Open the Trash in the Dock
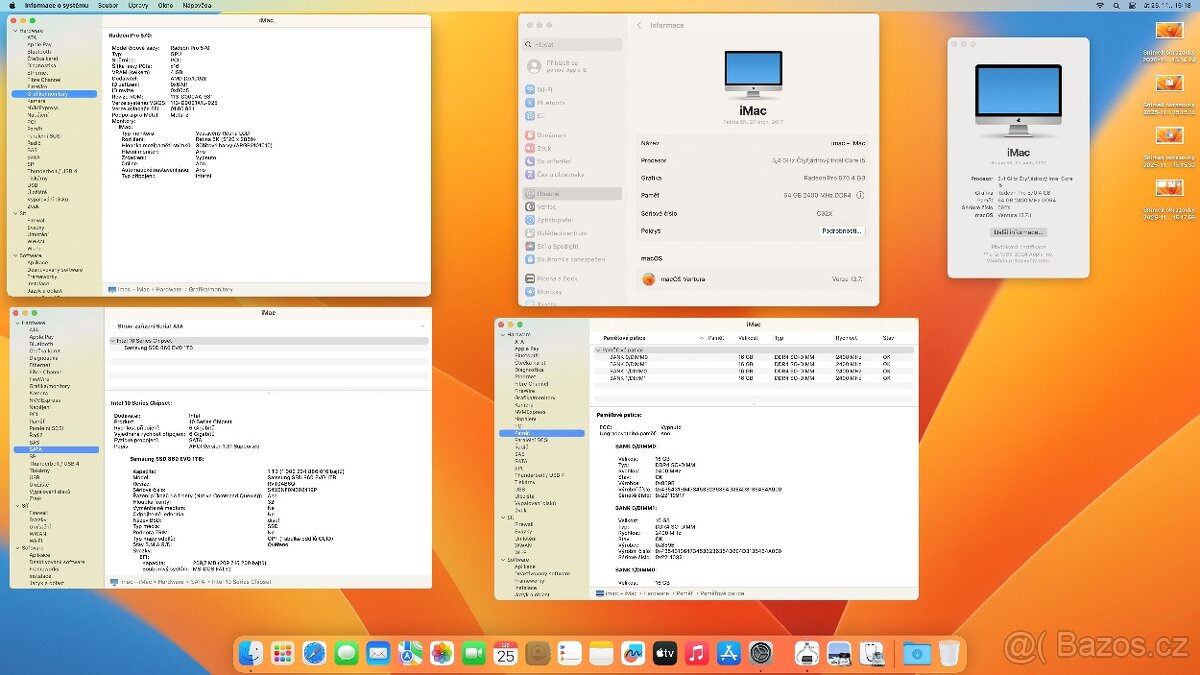Screen dimensions: 1200x675 [950, 653]
